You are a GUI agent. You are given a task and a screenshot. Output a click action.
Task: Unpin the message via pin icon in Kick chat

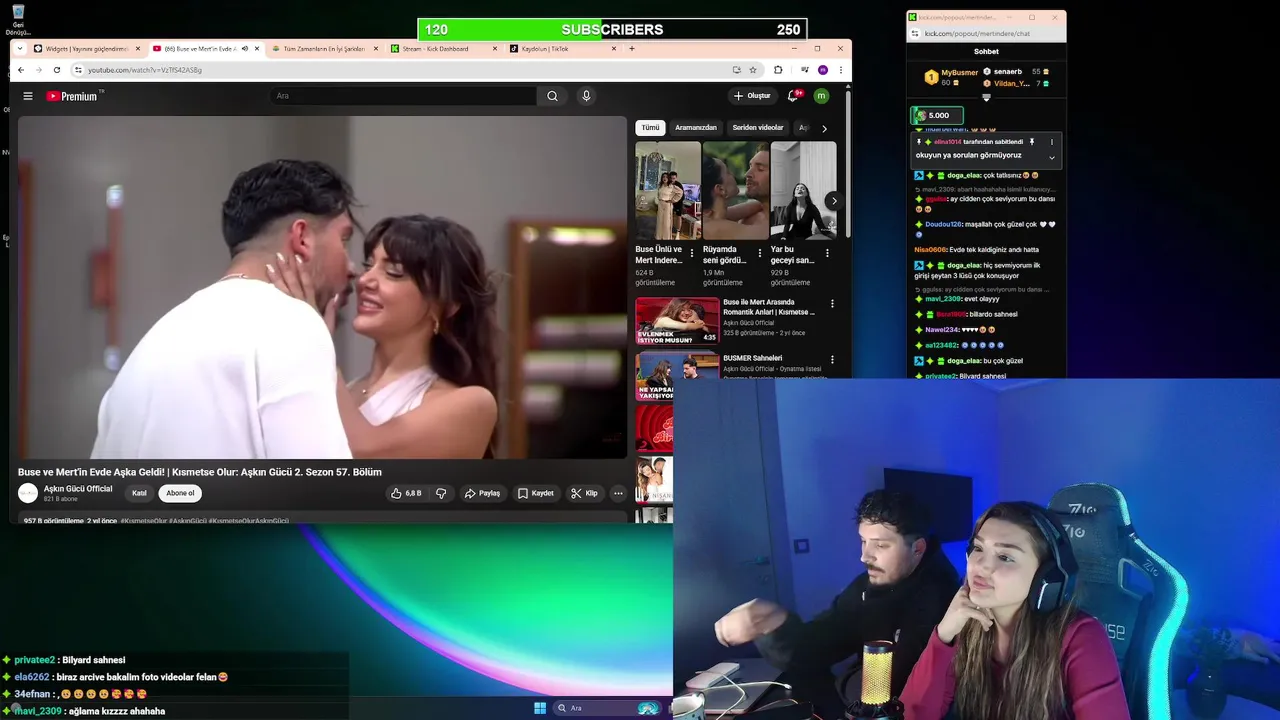pyautogui.click(x=1032, y=142)
